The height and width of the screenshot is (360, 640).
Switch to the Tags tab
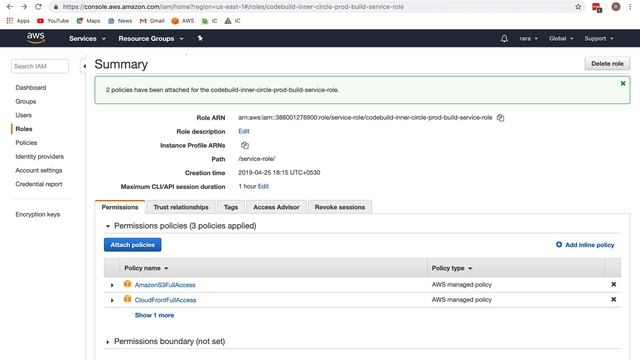231,207
